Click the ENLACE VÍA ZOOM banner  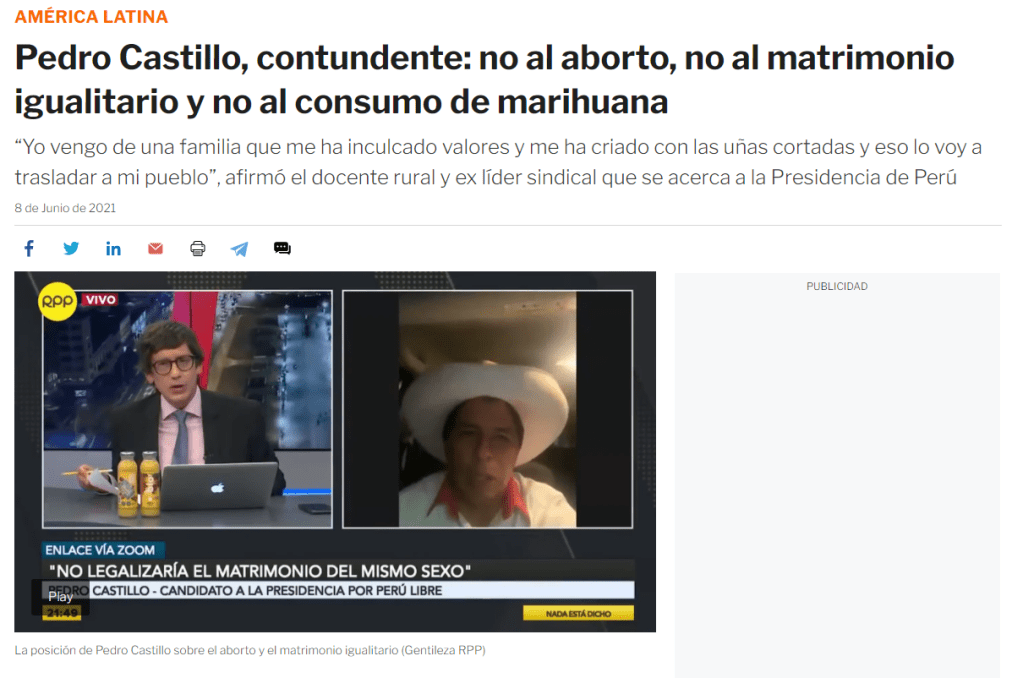(x=100, y=550)
